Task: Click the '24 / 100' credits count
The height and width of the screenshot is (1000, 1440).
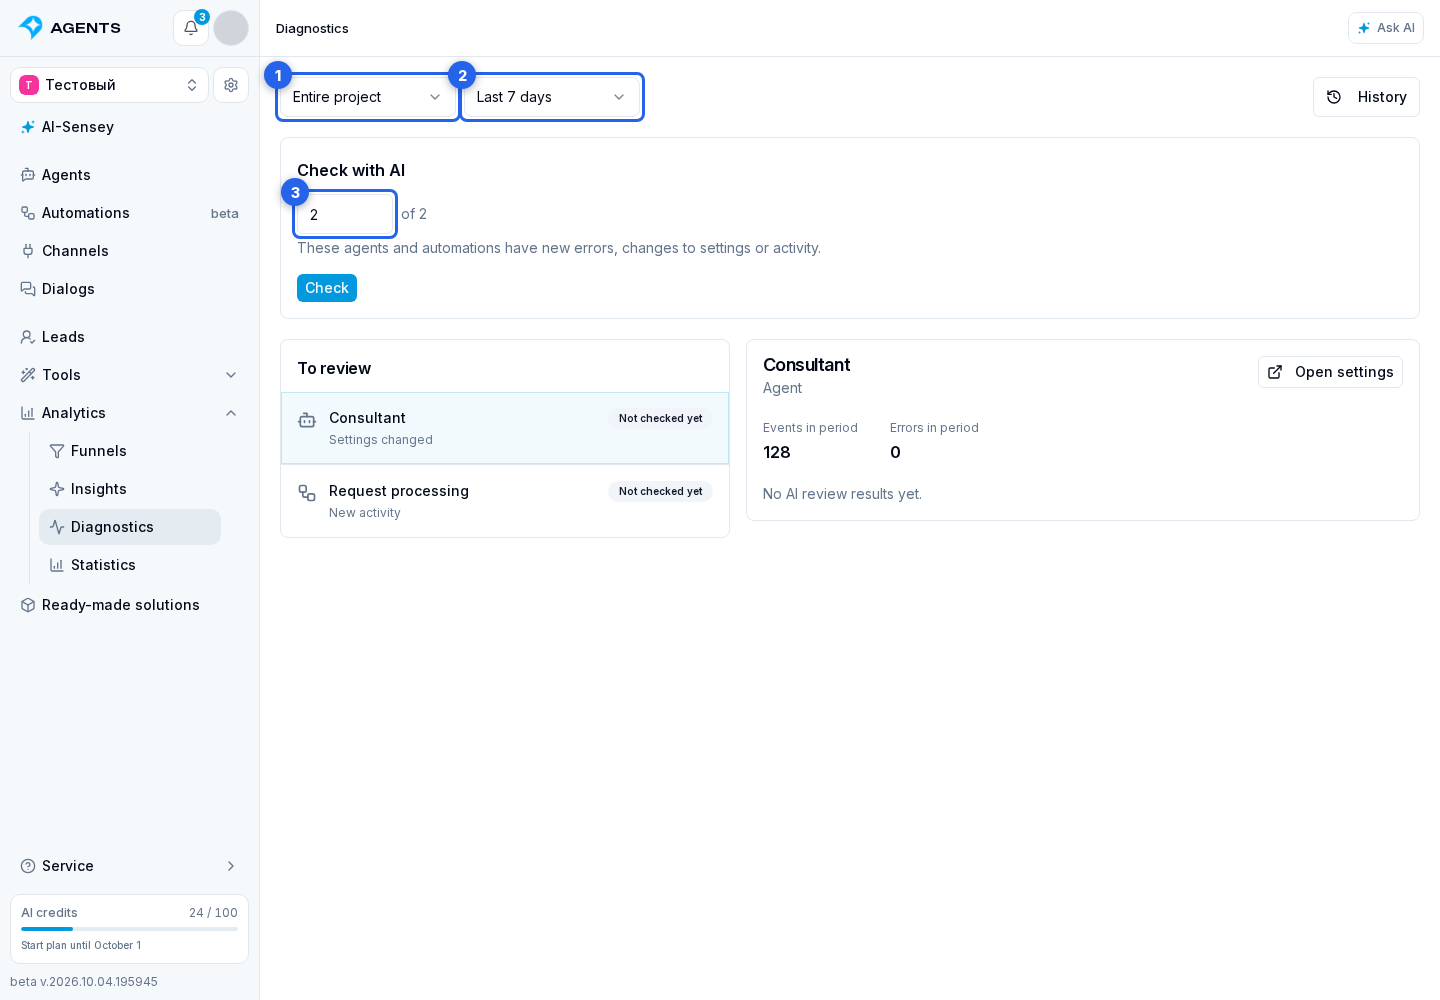Action: pyautogui.click(x=213, y=913)
